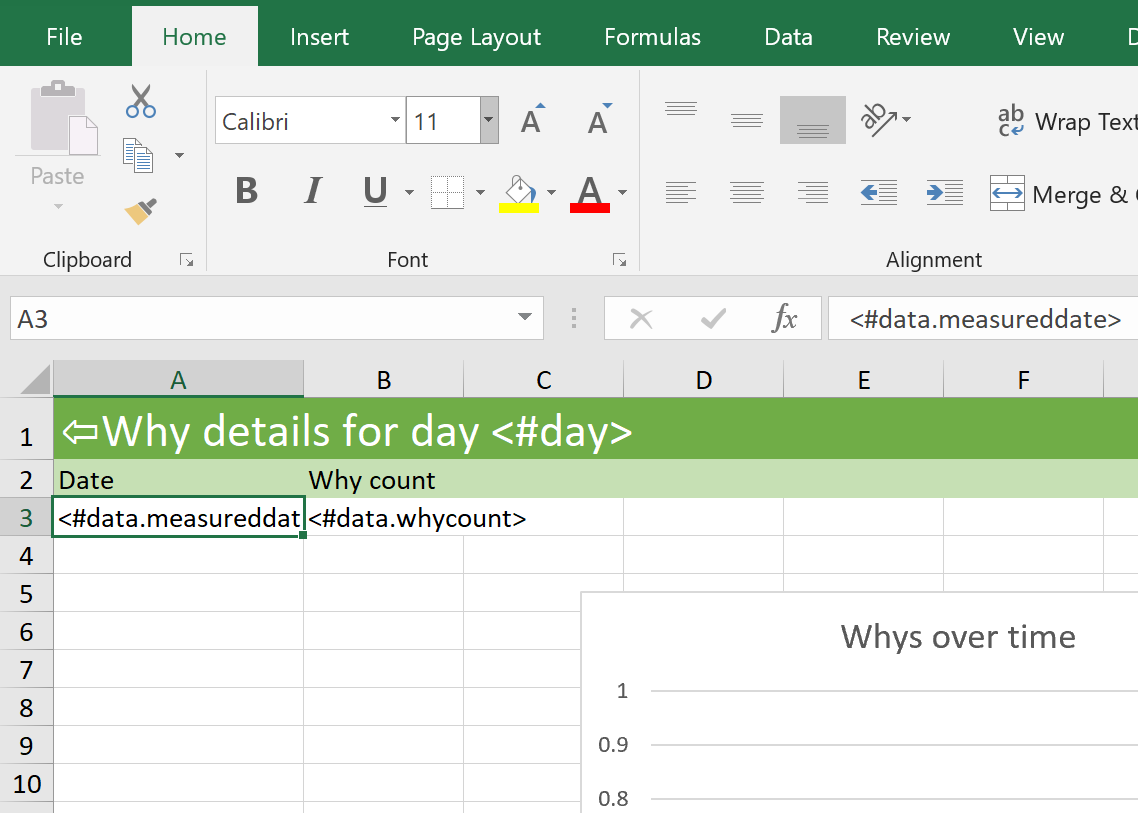Screen dimensions: 1138x813
Task: Select column D header
Action: coord(704,379)
